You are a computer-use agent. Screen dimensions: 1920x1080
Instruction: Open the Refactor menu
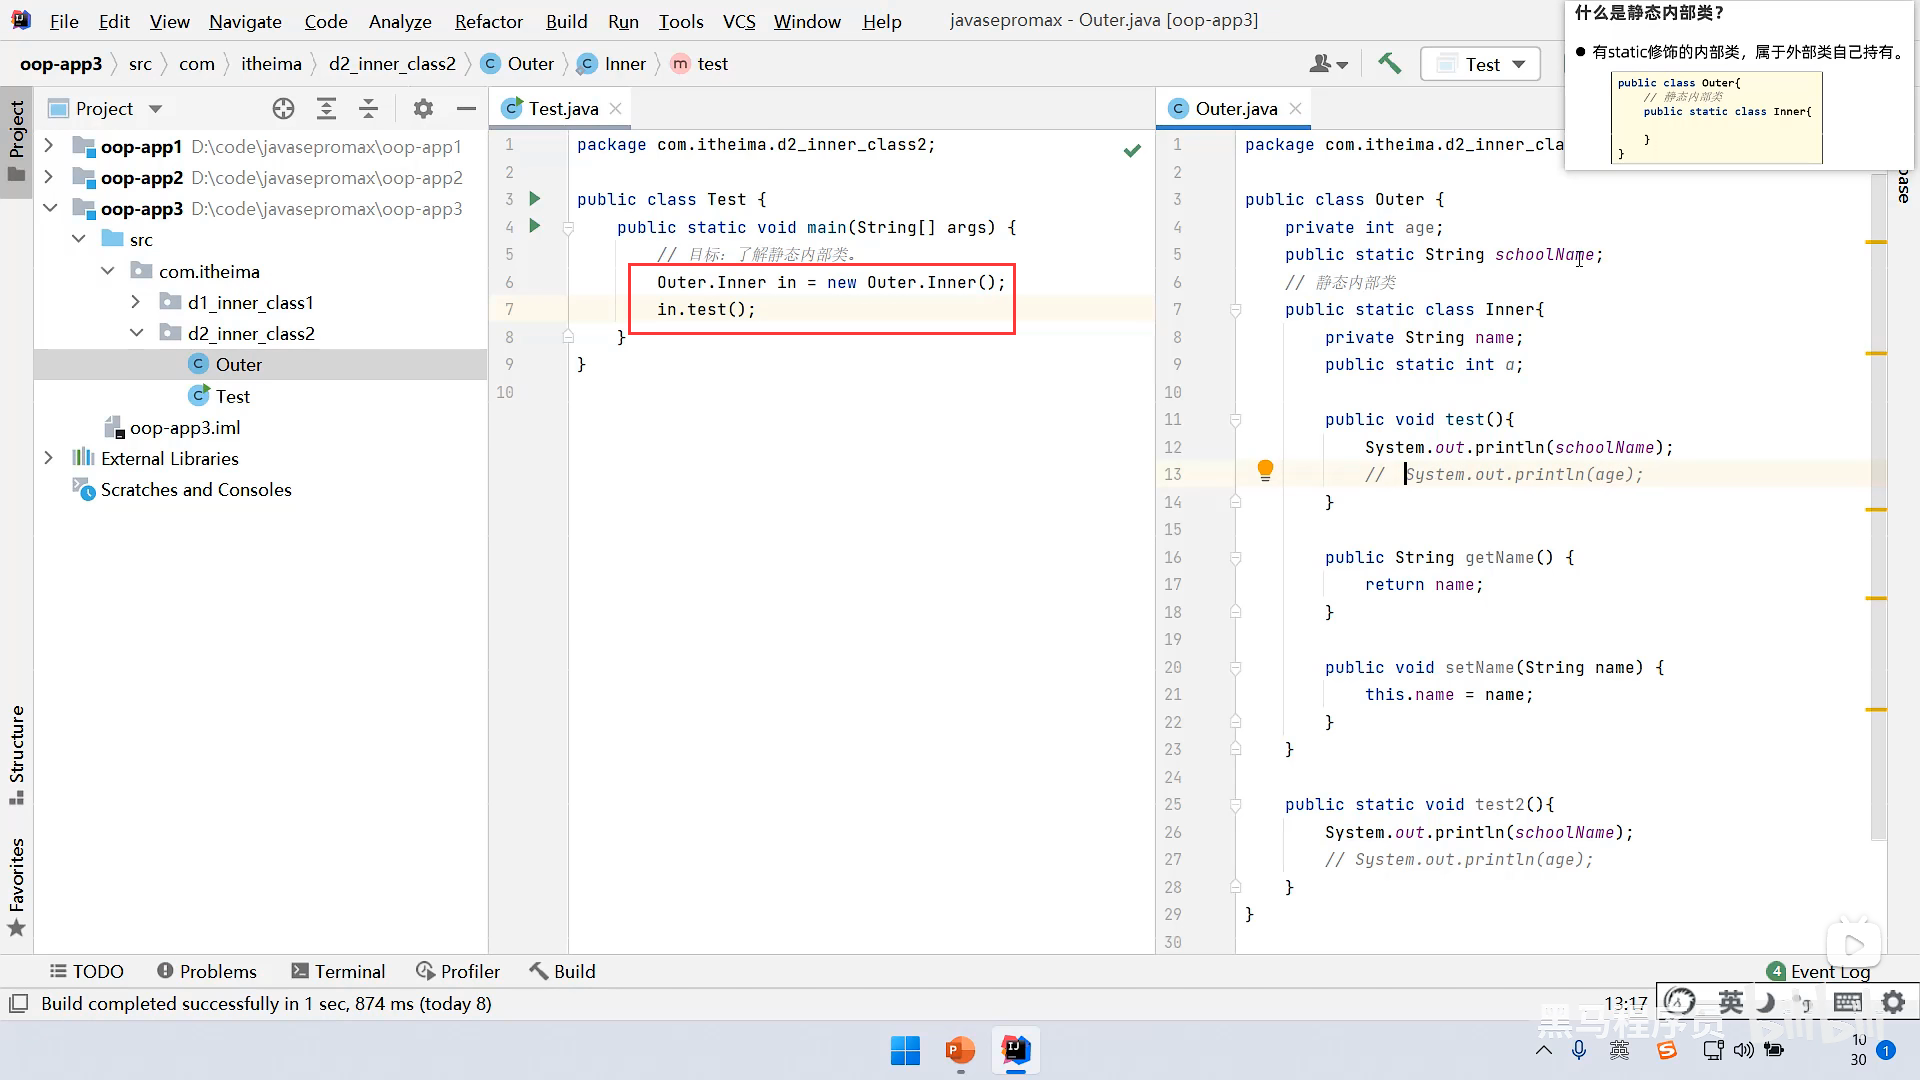pos(488,21)
